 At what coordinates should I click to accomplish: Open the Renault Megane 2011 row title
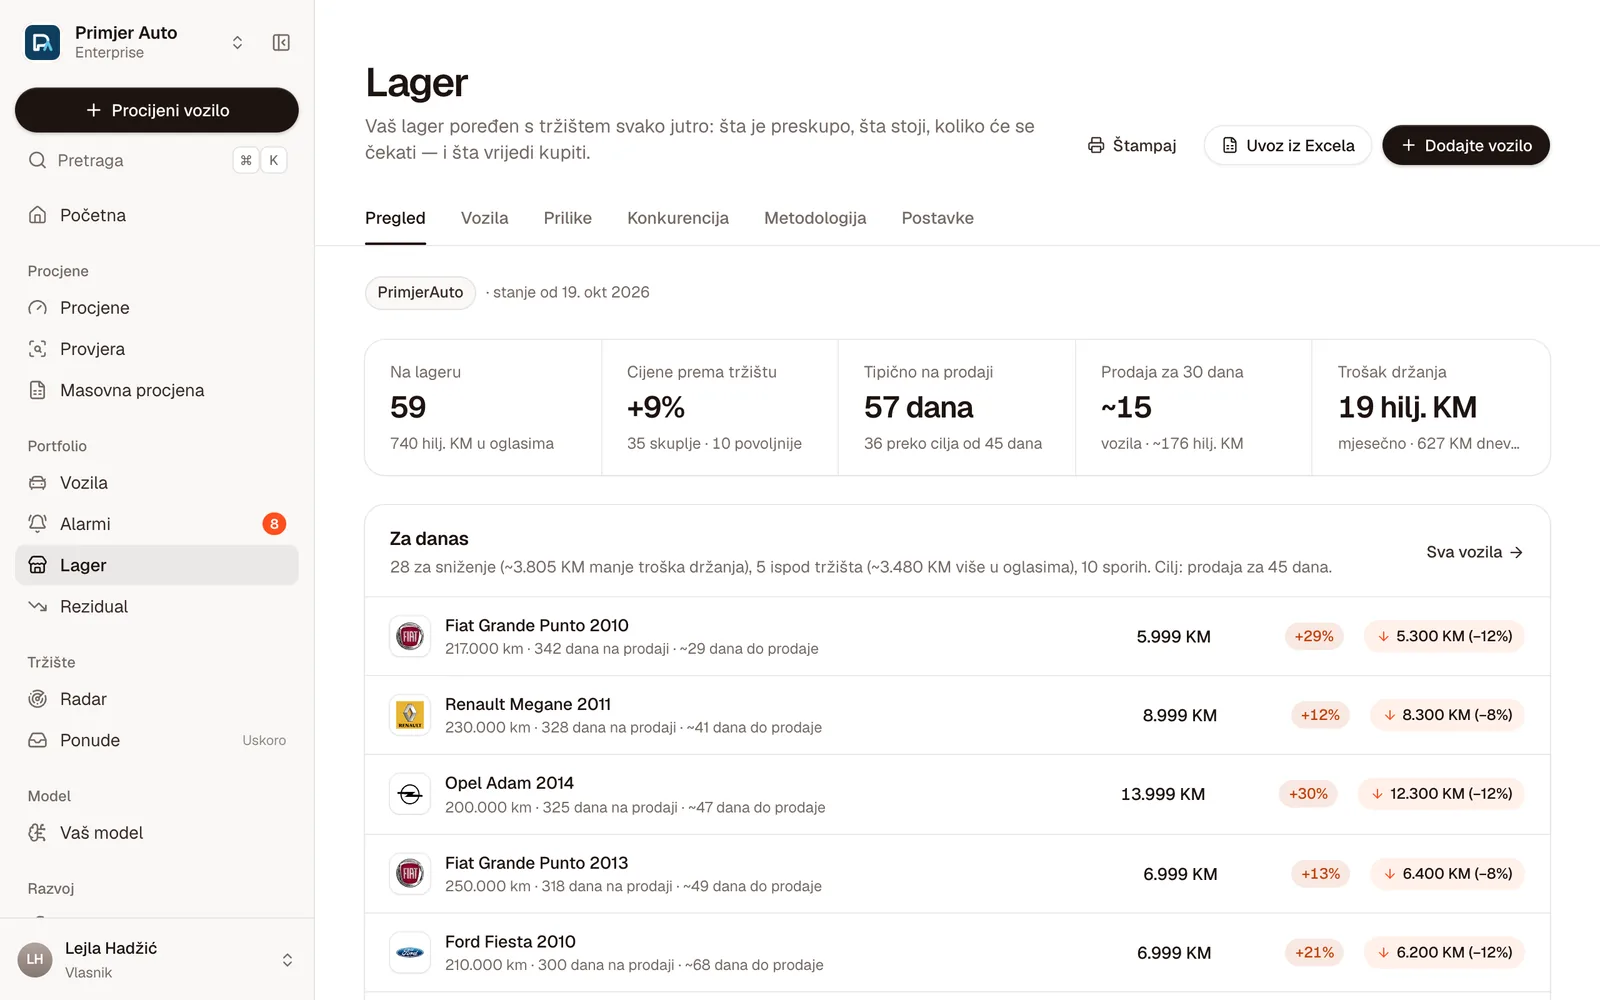click(528, 704)
